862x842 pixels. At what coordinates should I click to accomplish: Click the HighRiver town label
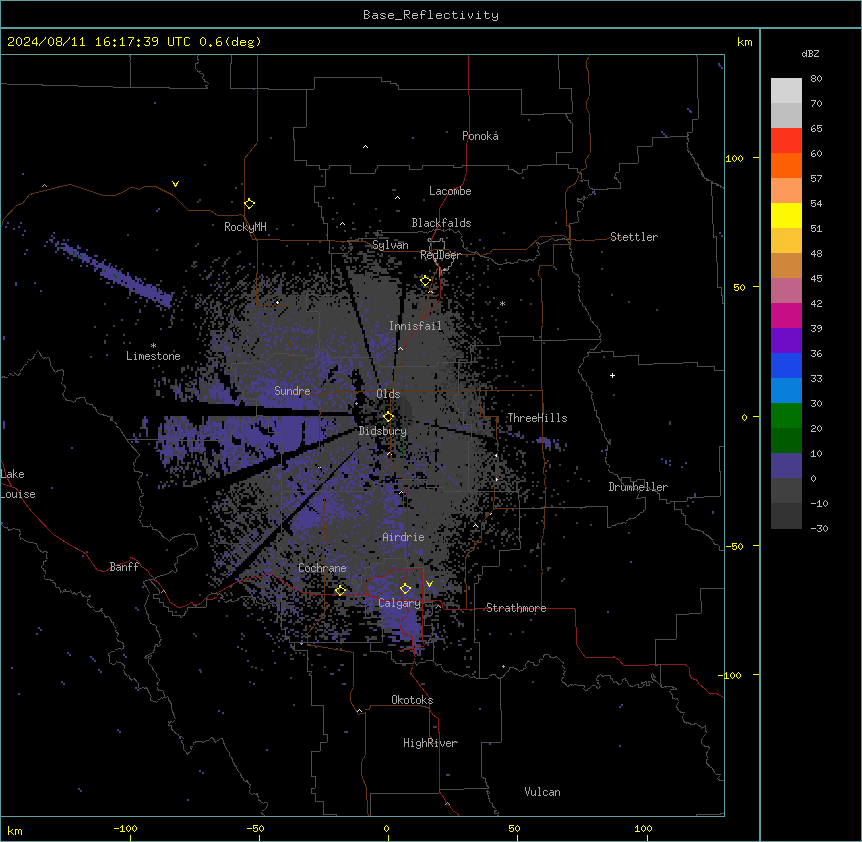click(430, 743)
